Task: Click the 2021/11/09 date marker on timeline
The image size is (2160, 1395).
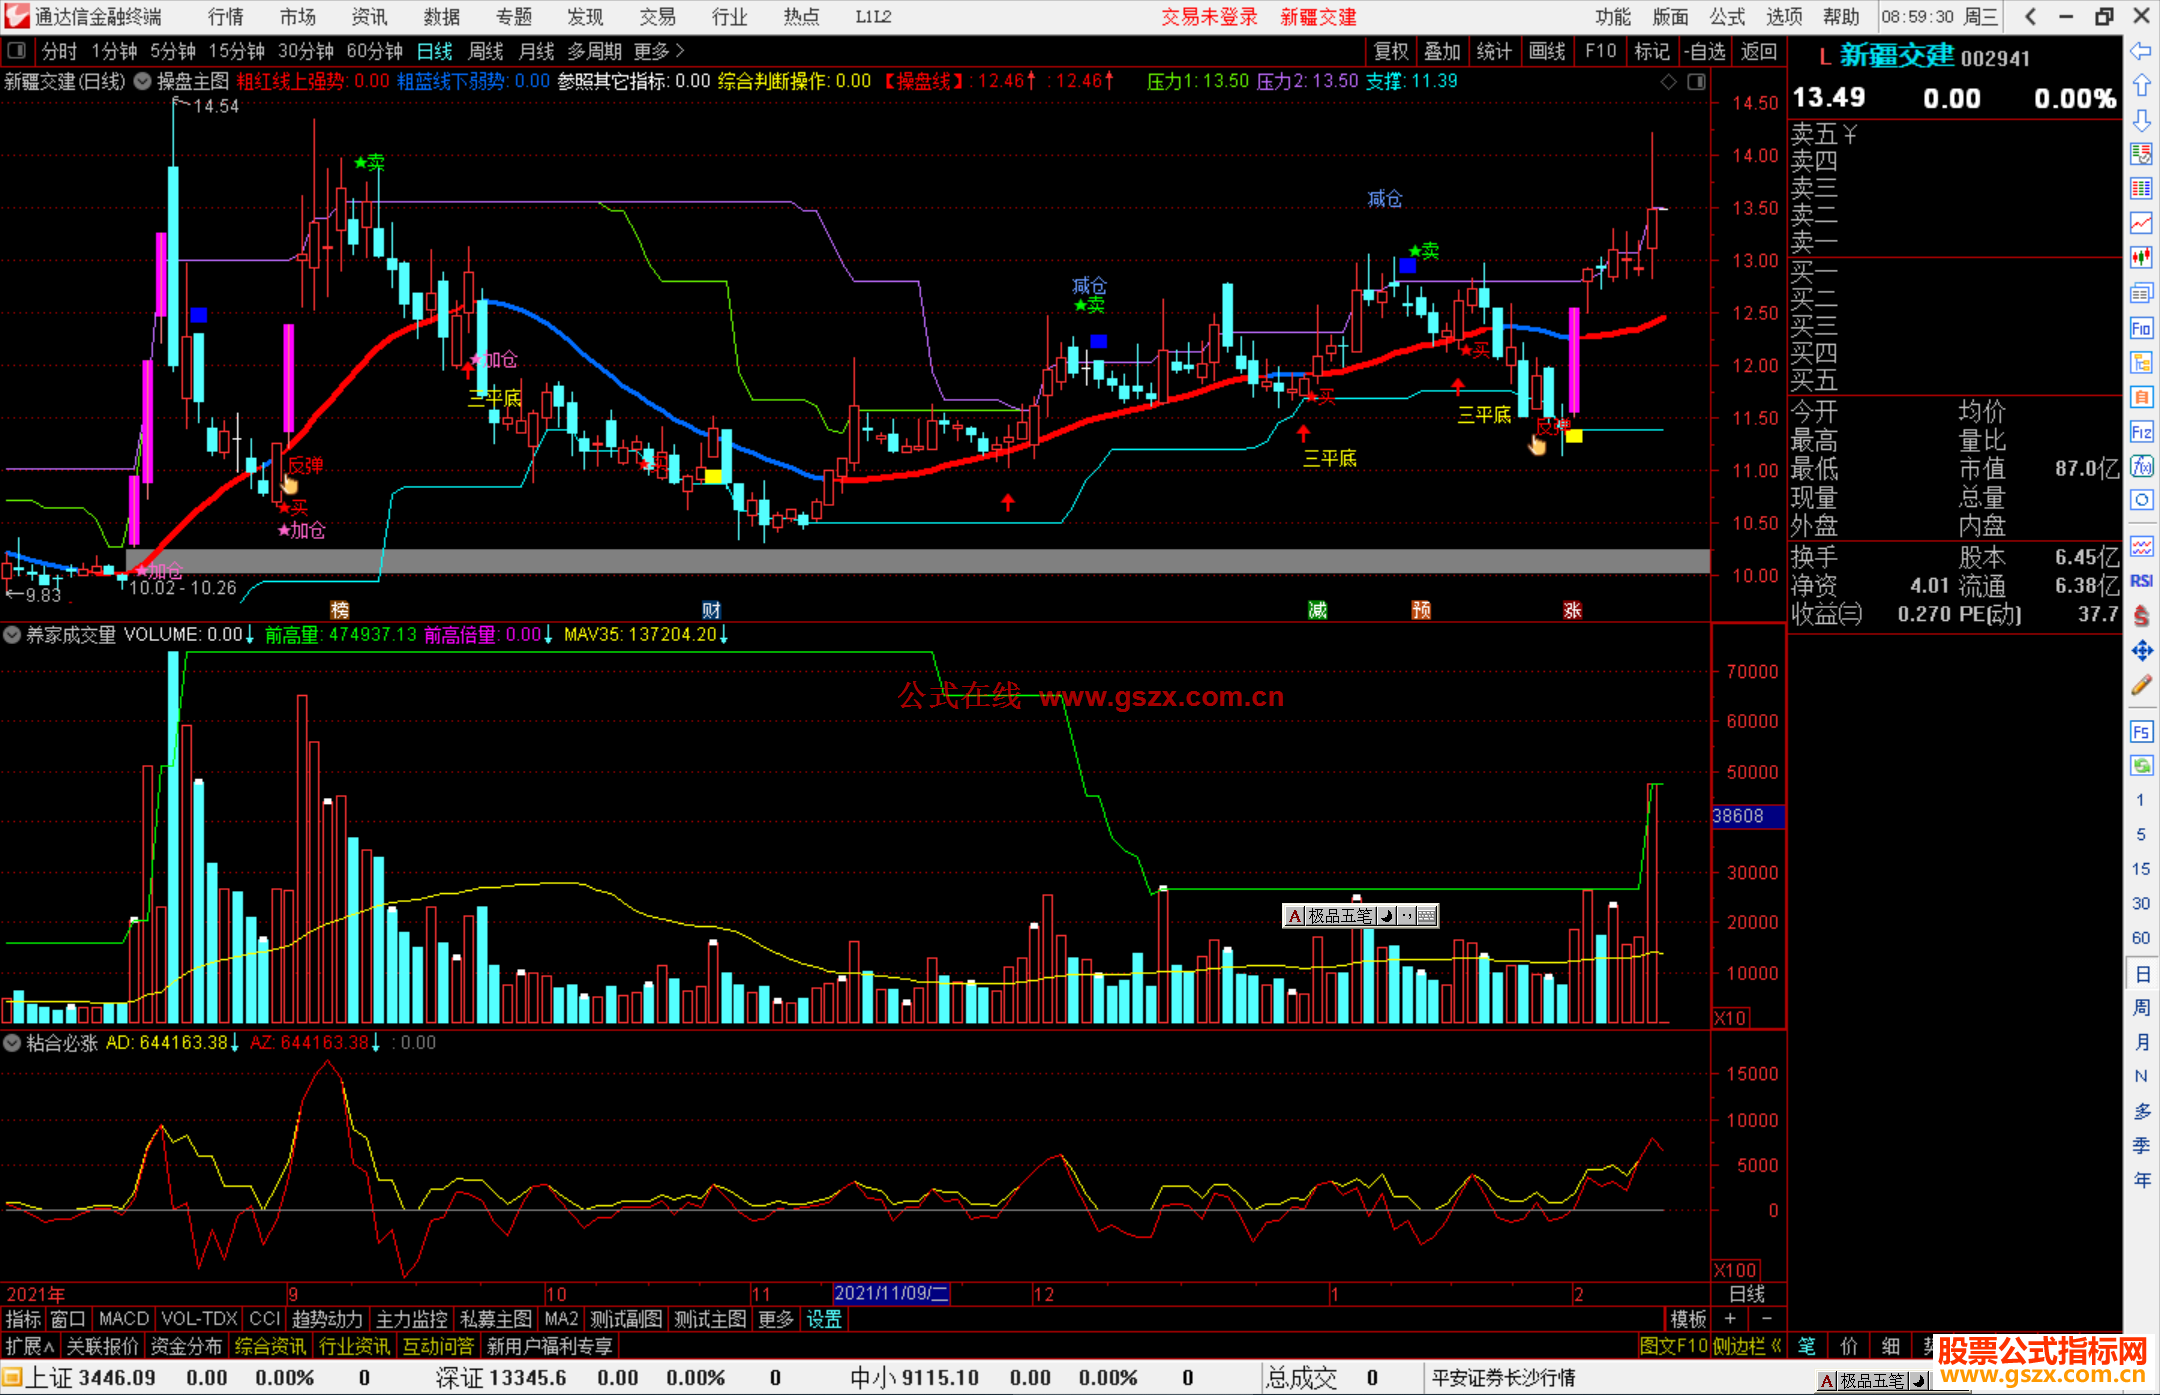Action: pyautogui.click(x=890, y=1293)
